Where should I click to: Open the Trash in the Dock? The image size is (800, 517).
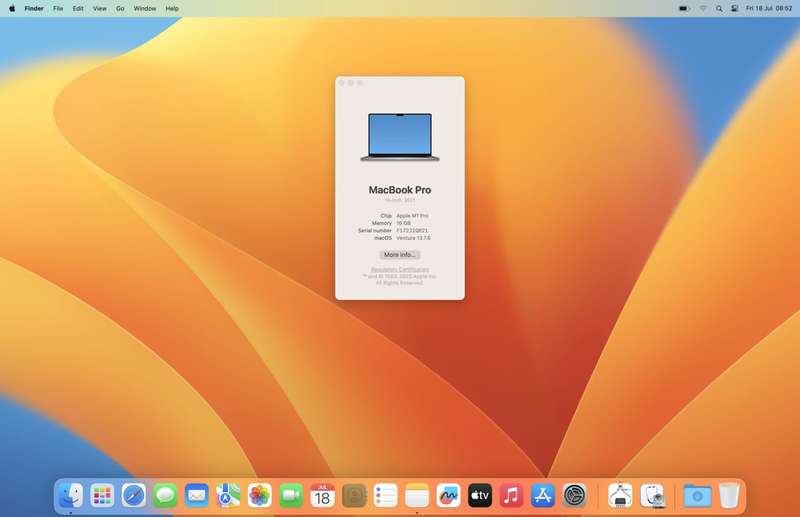pos(729,495)
